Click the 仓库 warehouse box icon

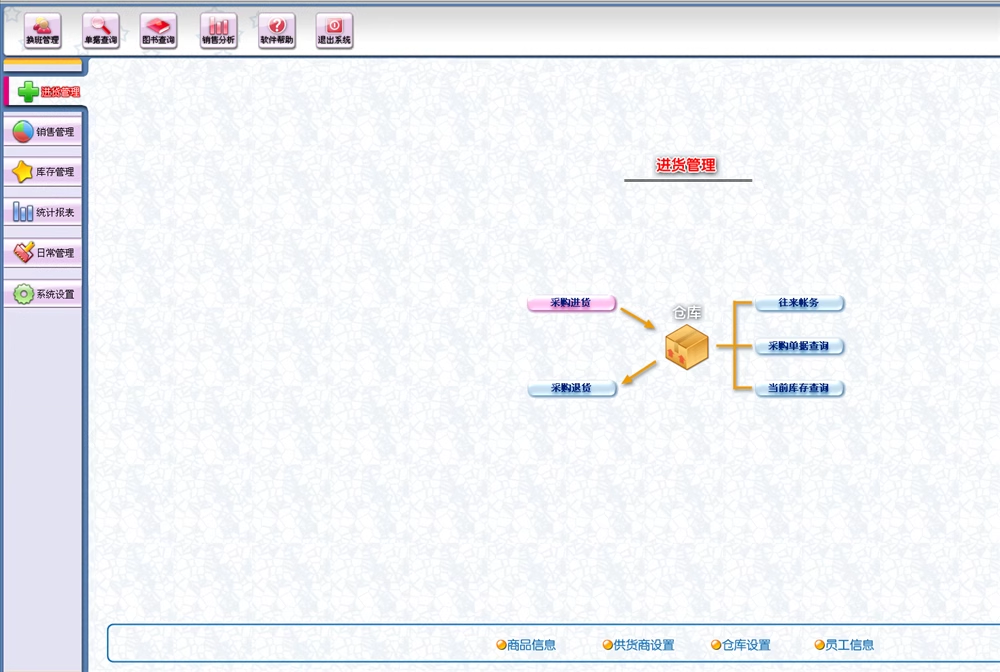pos(687,347)
